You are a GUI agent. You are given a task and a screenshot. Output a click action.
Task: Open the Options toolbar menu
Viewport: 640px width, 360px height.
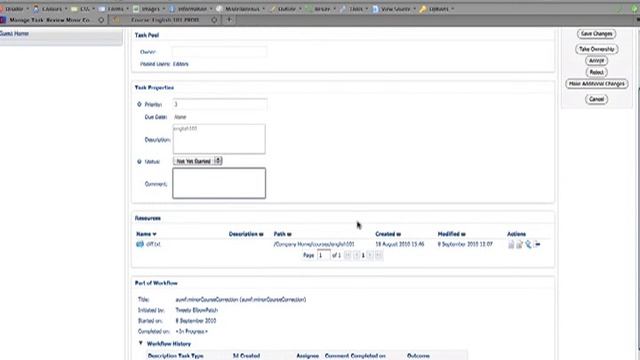(x=437, y=9)
